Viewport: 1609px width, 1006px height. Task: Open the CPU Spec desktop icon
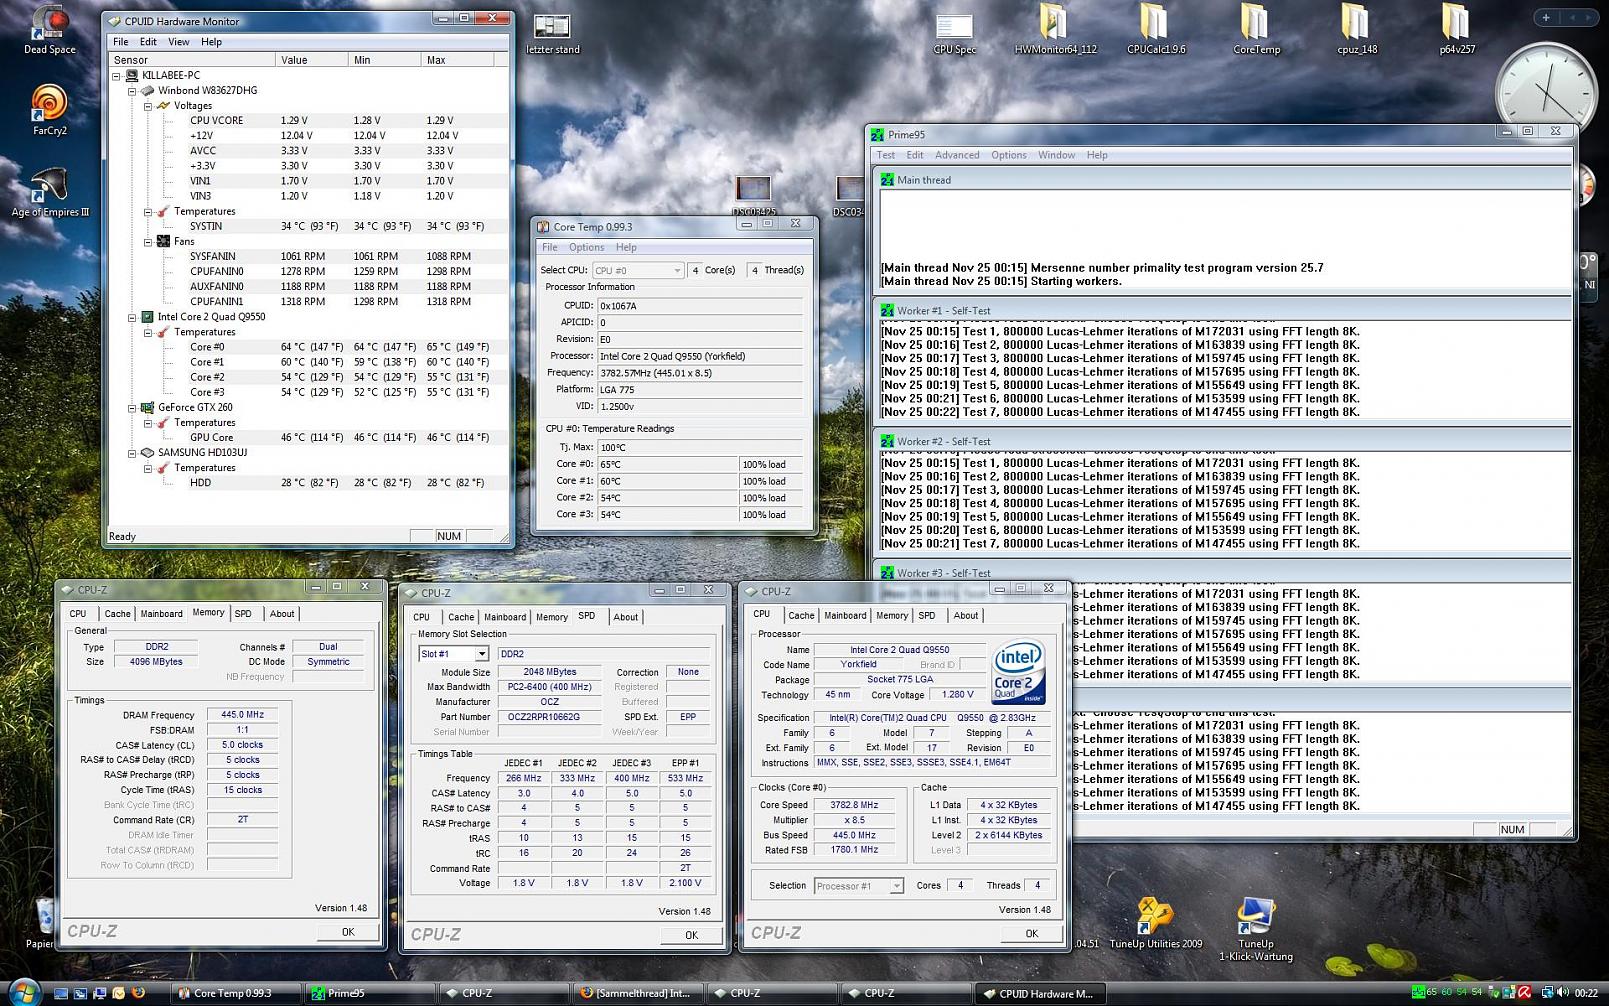[954, 33]
